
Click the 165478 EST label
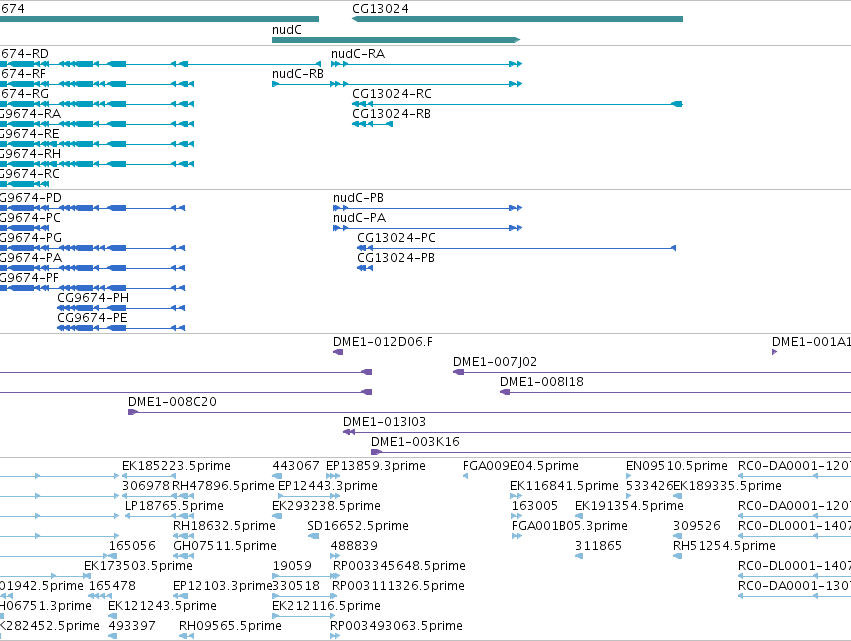pos(112,586)
